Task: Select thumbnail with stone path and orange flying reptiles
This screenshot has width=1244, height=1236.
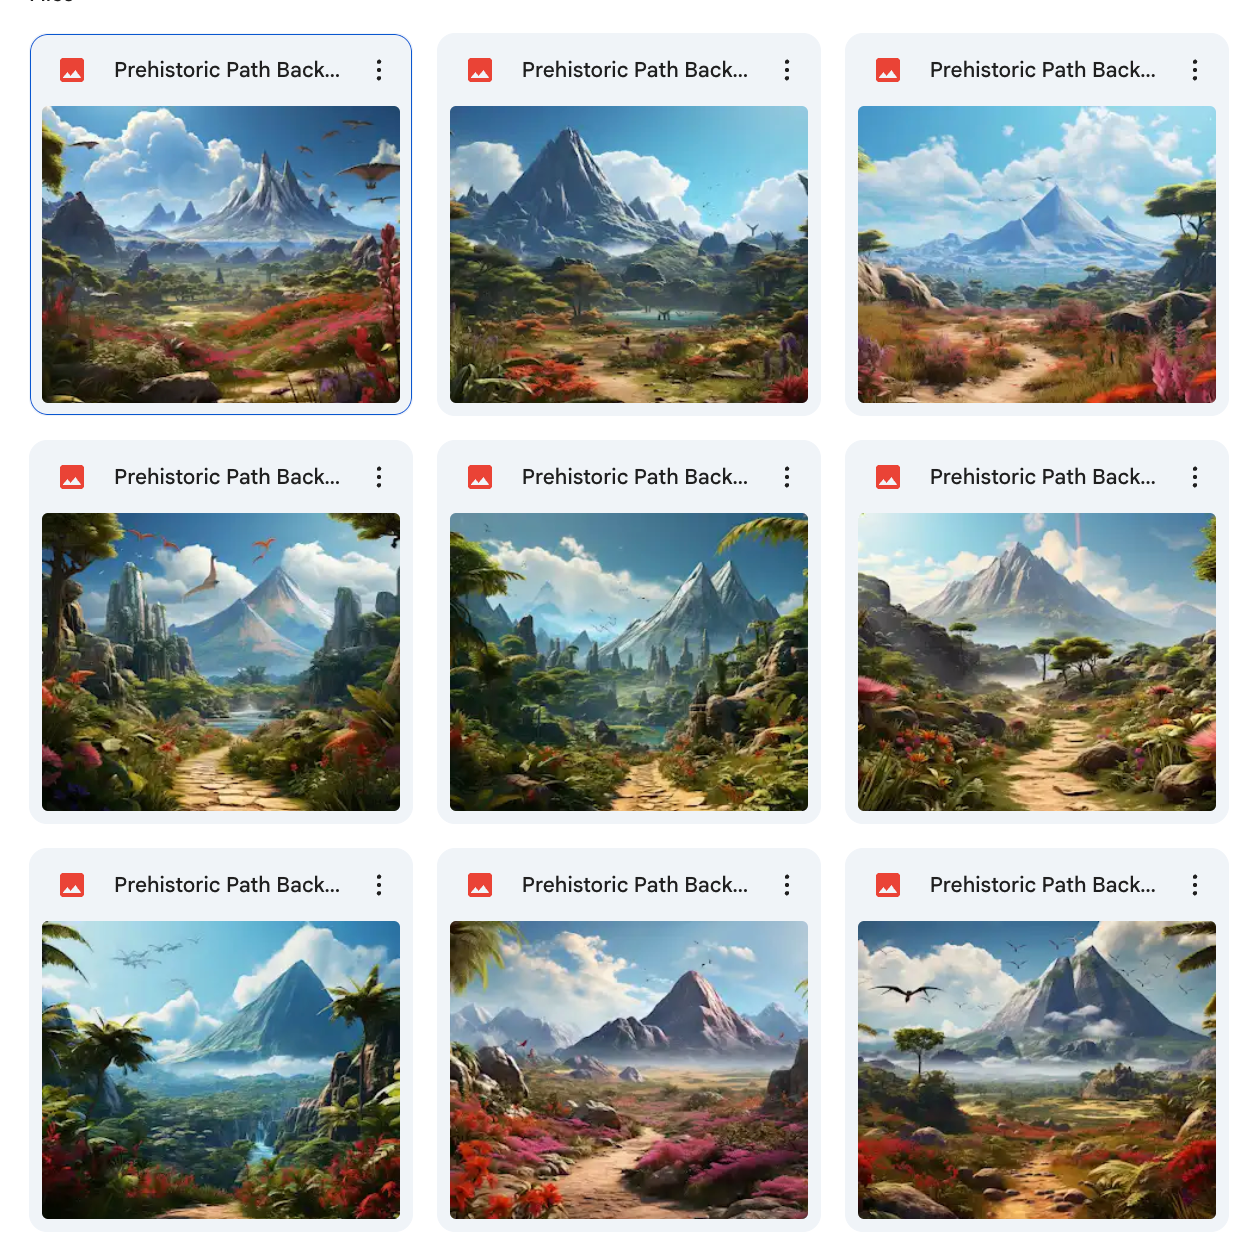Action: pos(221,662)
